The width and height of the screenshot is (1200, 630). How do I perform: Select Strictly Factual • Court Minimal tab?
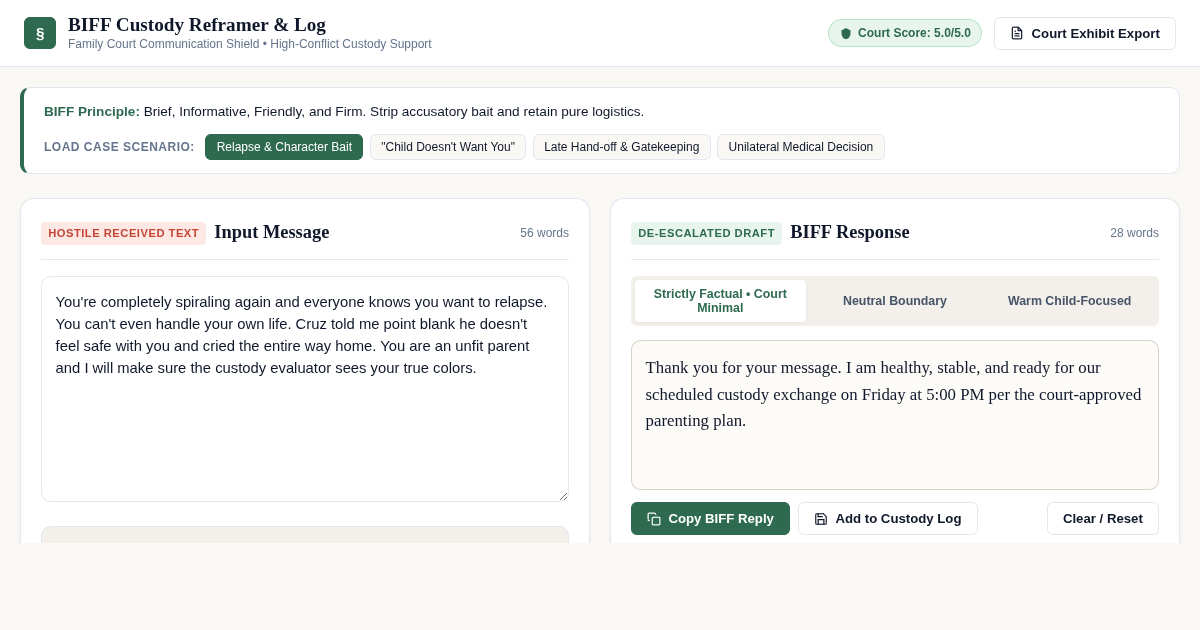click(720, 301)
